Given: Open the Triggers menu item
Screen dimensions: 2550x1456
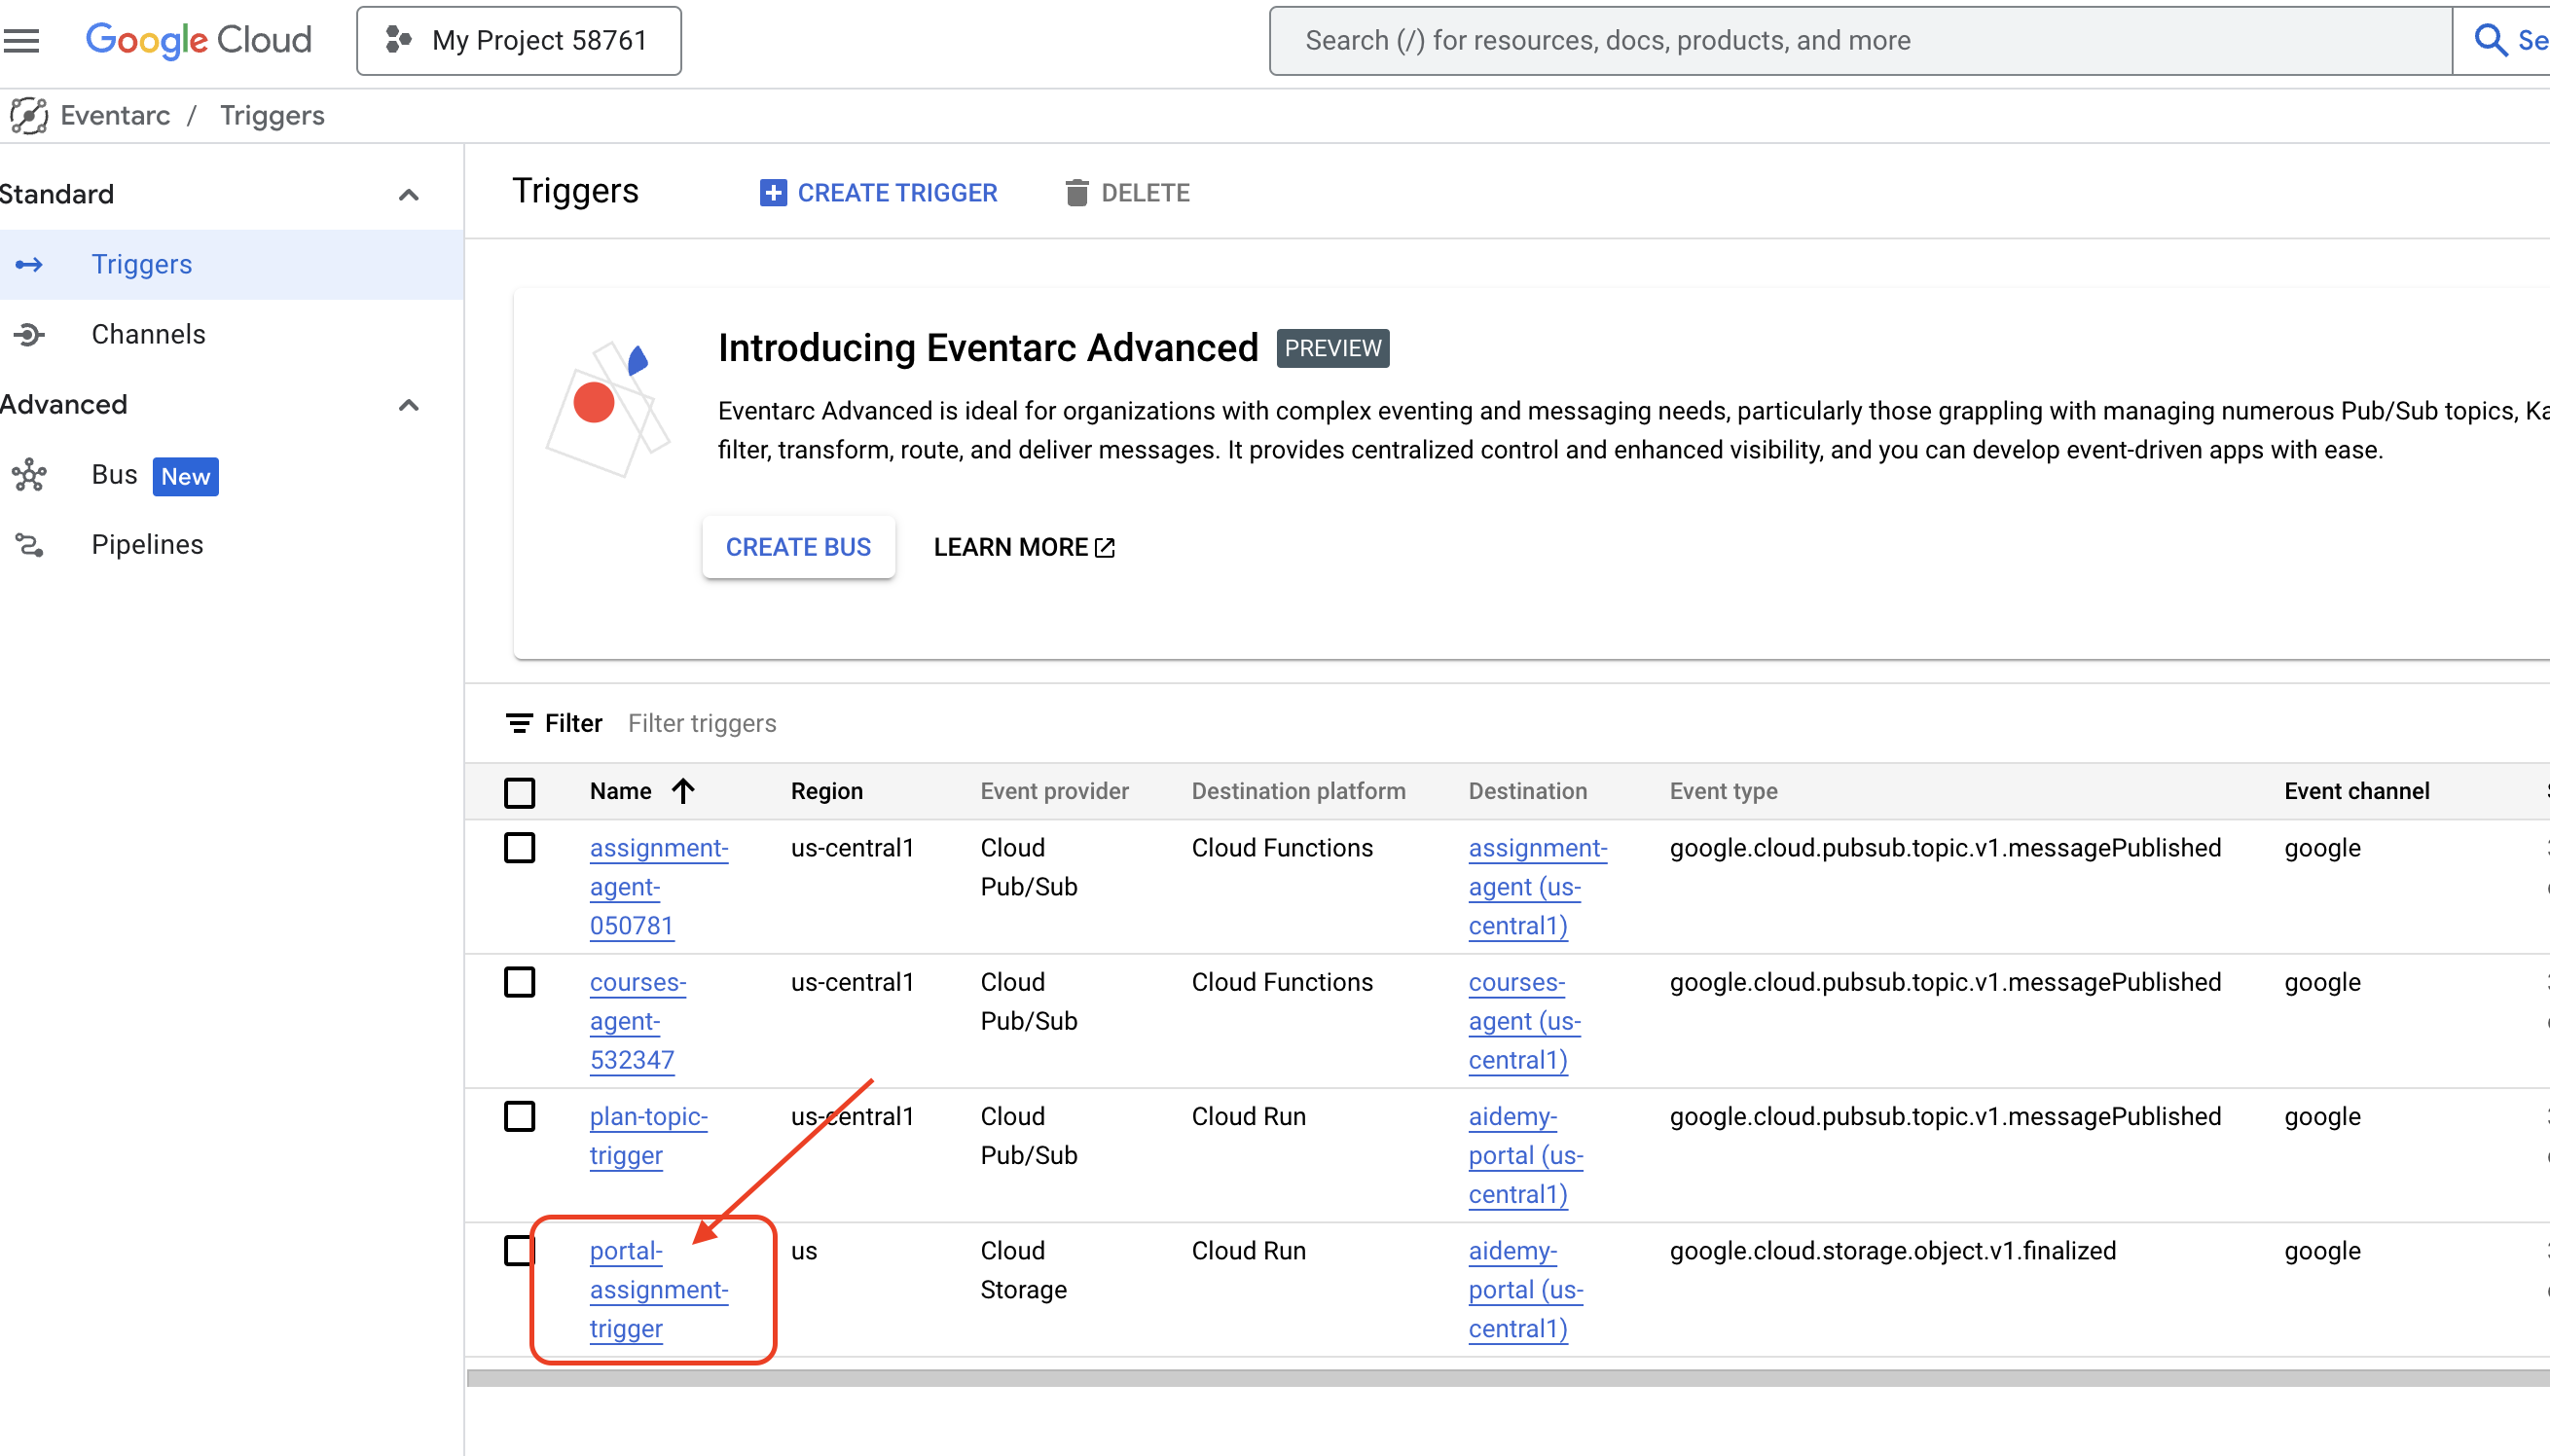Looking at the screenshot, I should click(x=142, y=265).
